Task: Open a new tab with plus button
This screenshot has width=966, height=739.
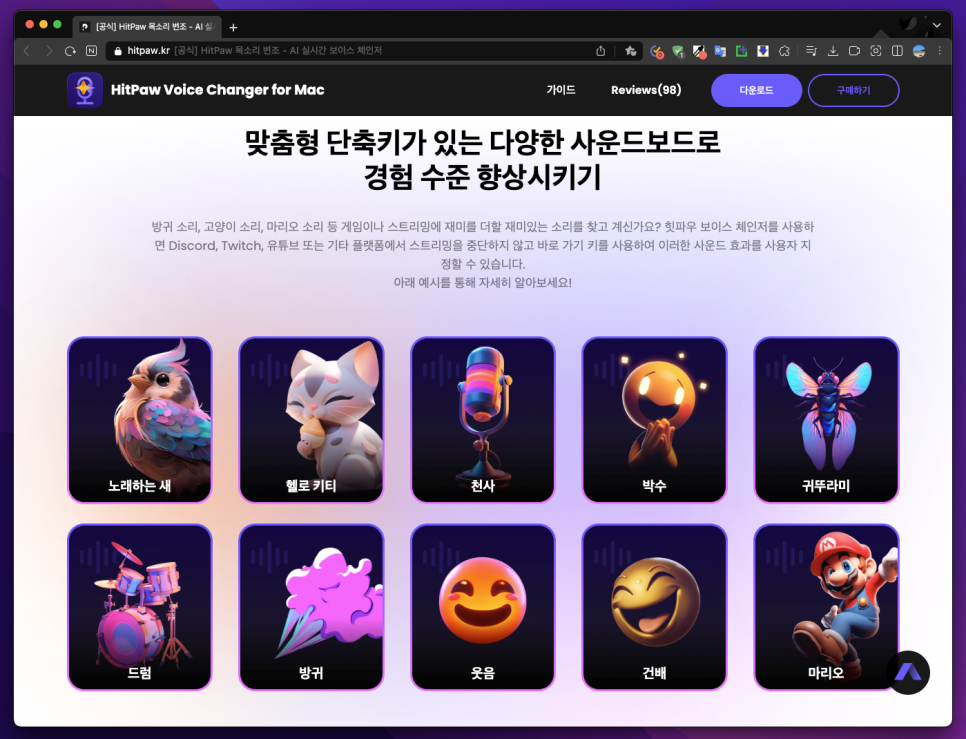Action: point(233,28)
